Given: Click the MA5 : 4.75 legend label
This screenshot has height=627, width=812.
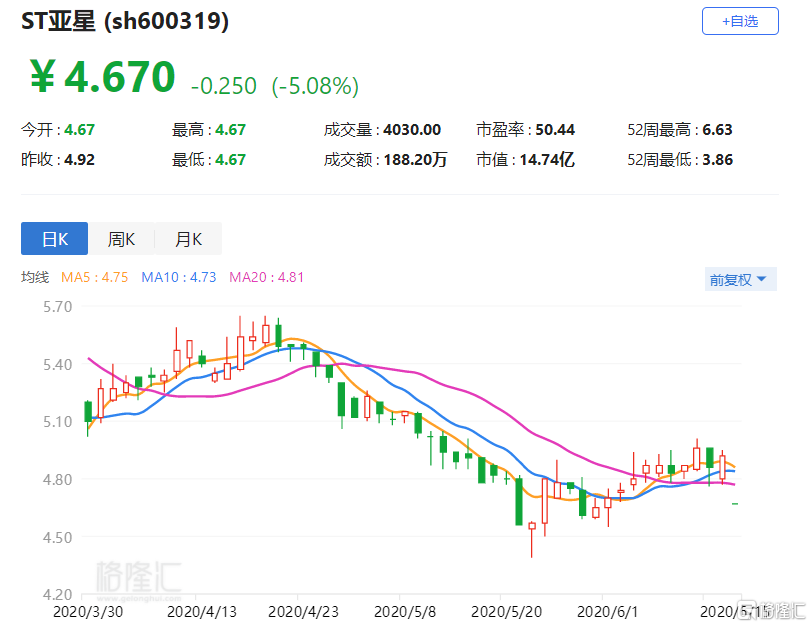Looking at the screenshot, I should [x=94, y=278].
